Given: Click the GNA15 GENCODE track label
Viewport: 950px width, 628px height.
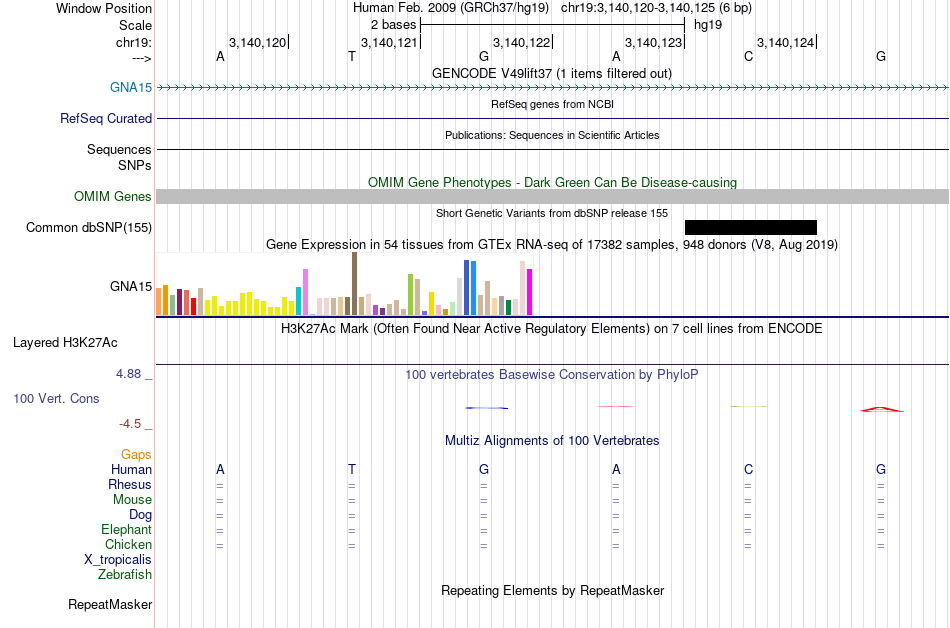Looking at the screenshot, I should [x=131, y=87].
